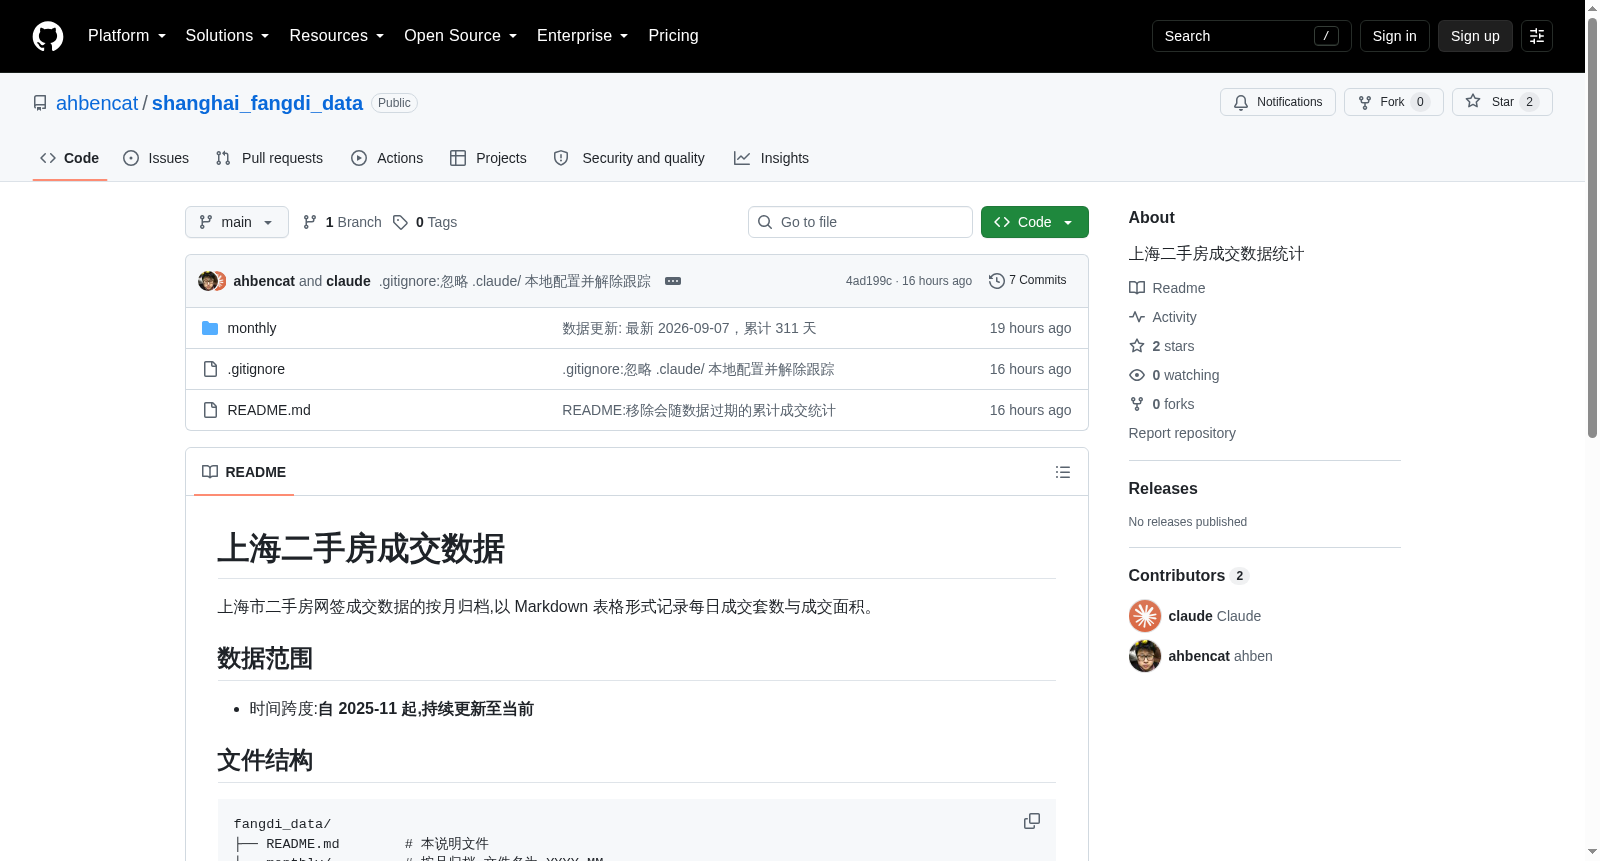Click the Sign in button
Screen dimensions: 1600x861
[x=1395, y=36]
